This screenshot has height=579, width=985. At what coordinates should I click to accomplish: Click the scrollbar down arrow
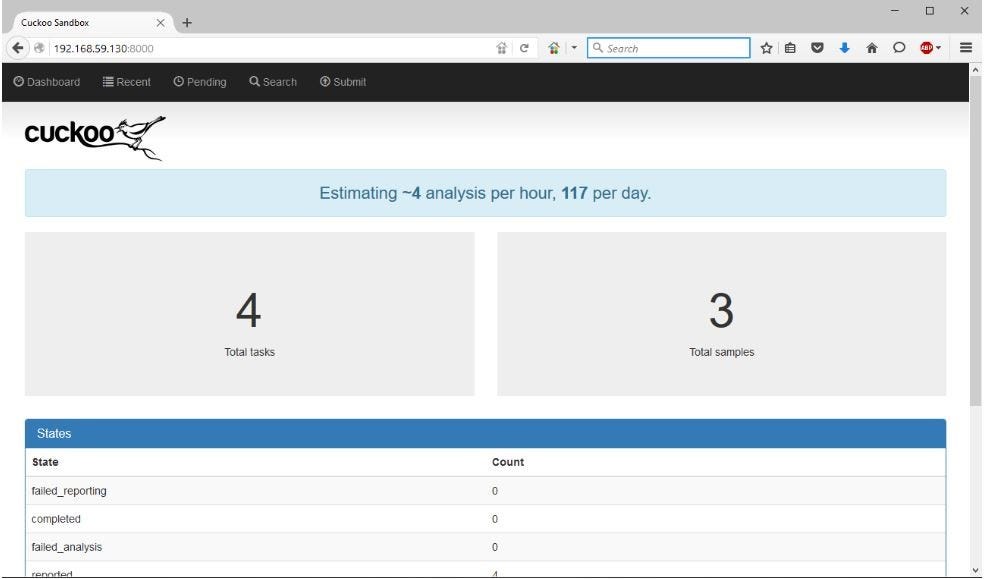coord(975,570)
